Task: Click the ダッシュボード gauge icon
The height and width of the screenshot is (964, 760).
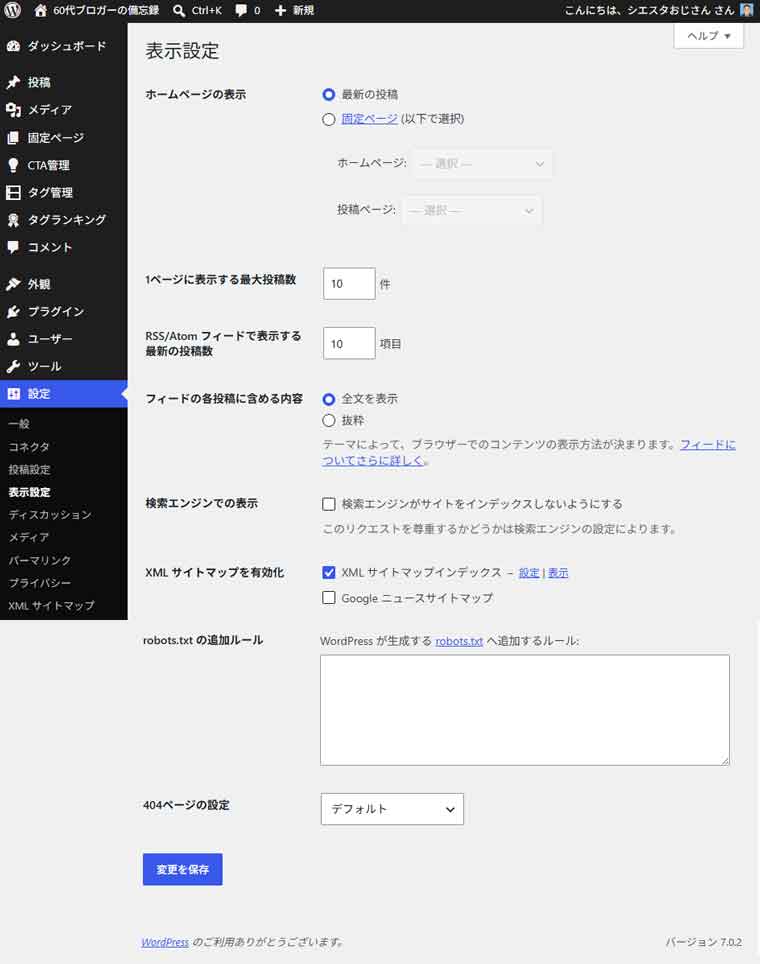Action: (13, 46)
